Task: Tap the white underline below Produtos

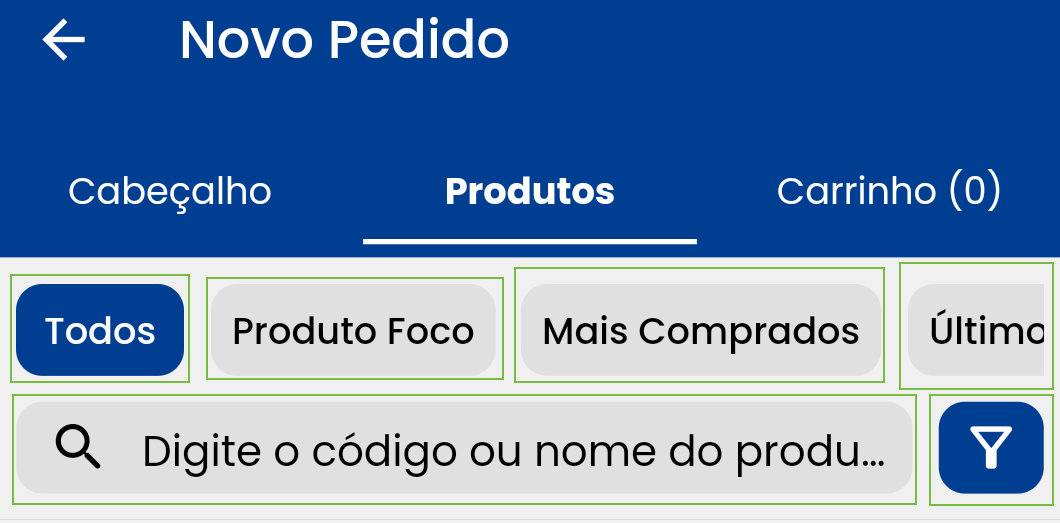Action: click(x=529, y=241)
